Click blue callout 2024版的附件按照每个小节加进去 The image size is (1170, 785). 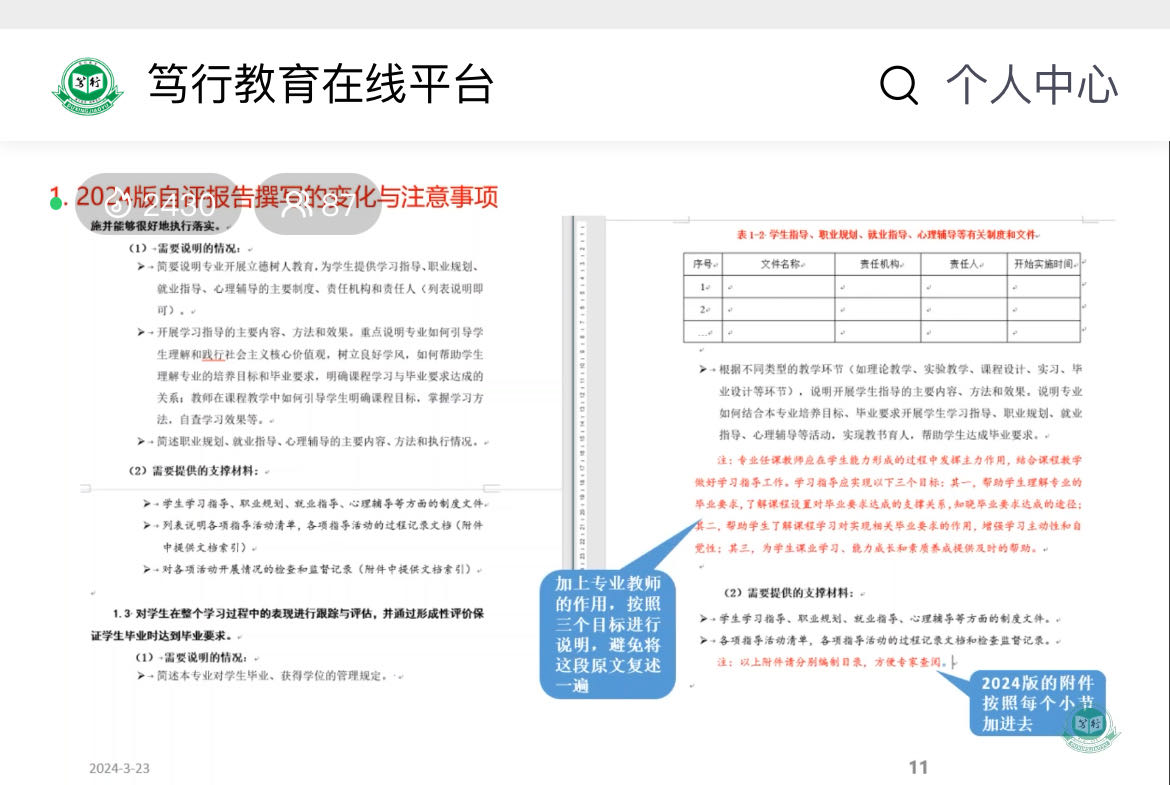(1037, 703)
